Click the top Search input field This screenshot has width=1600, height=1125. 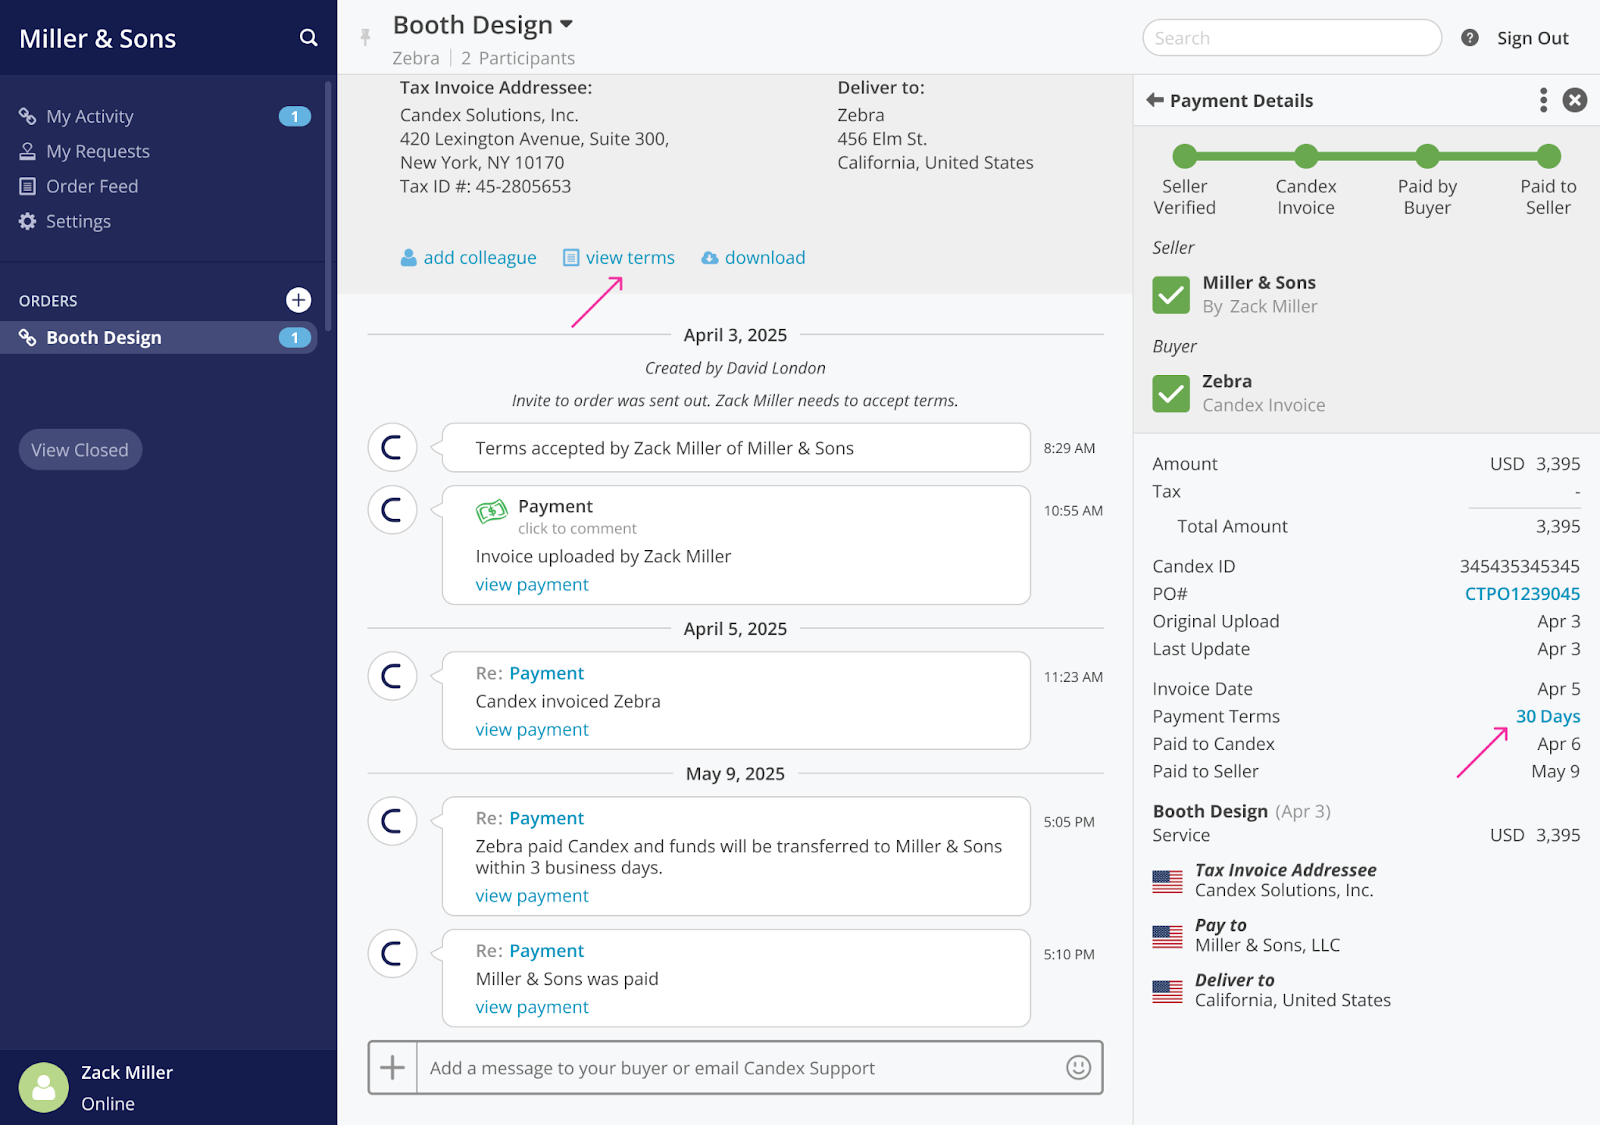pyautogui.click(x=1291, y=38)
